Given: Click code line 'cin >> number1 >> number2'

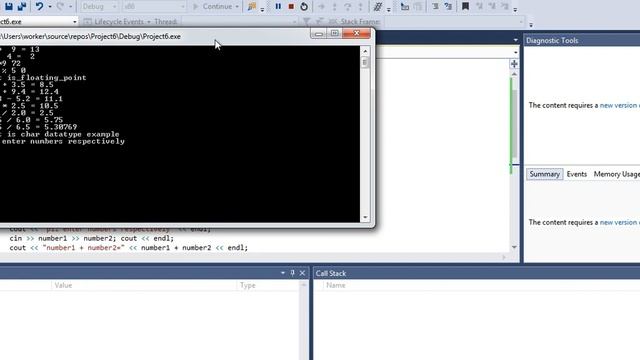Looking at the screenshot, I should [x=91, y=238].
